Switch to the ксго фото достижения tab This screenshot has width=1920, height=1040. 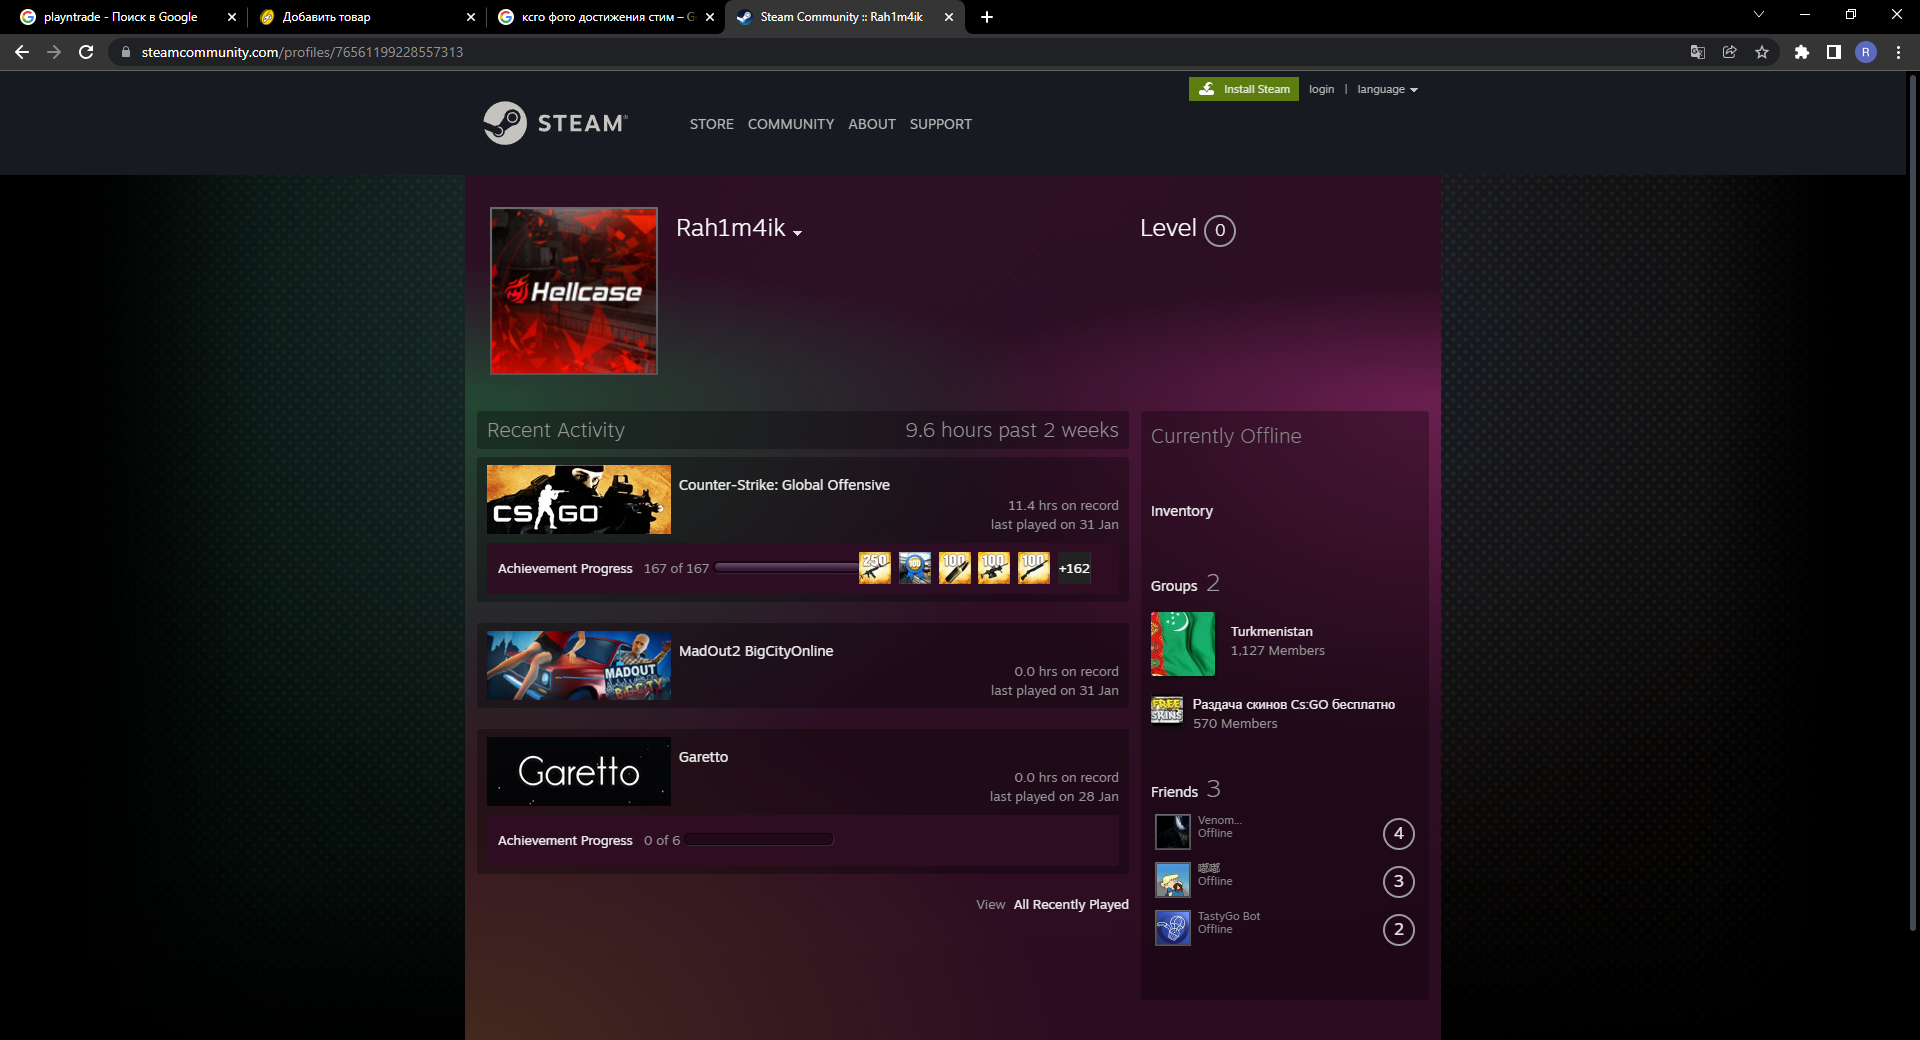(600, 17)
